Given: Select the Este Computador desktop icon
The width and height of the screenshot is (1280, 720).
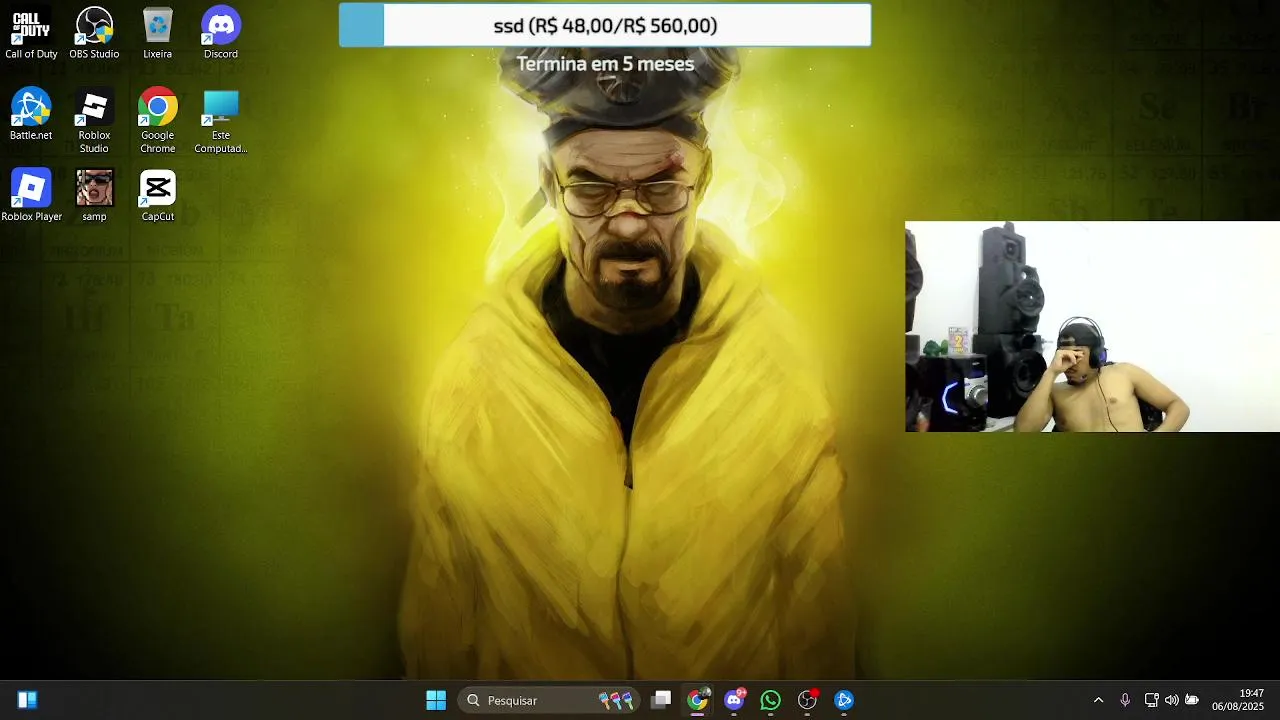Looking at the screenshot, I should pos(221,122).
